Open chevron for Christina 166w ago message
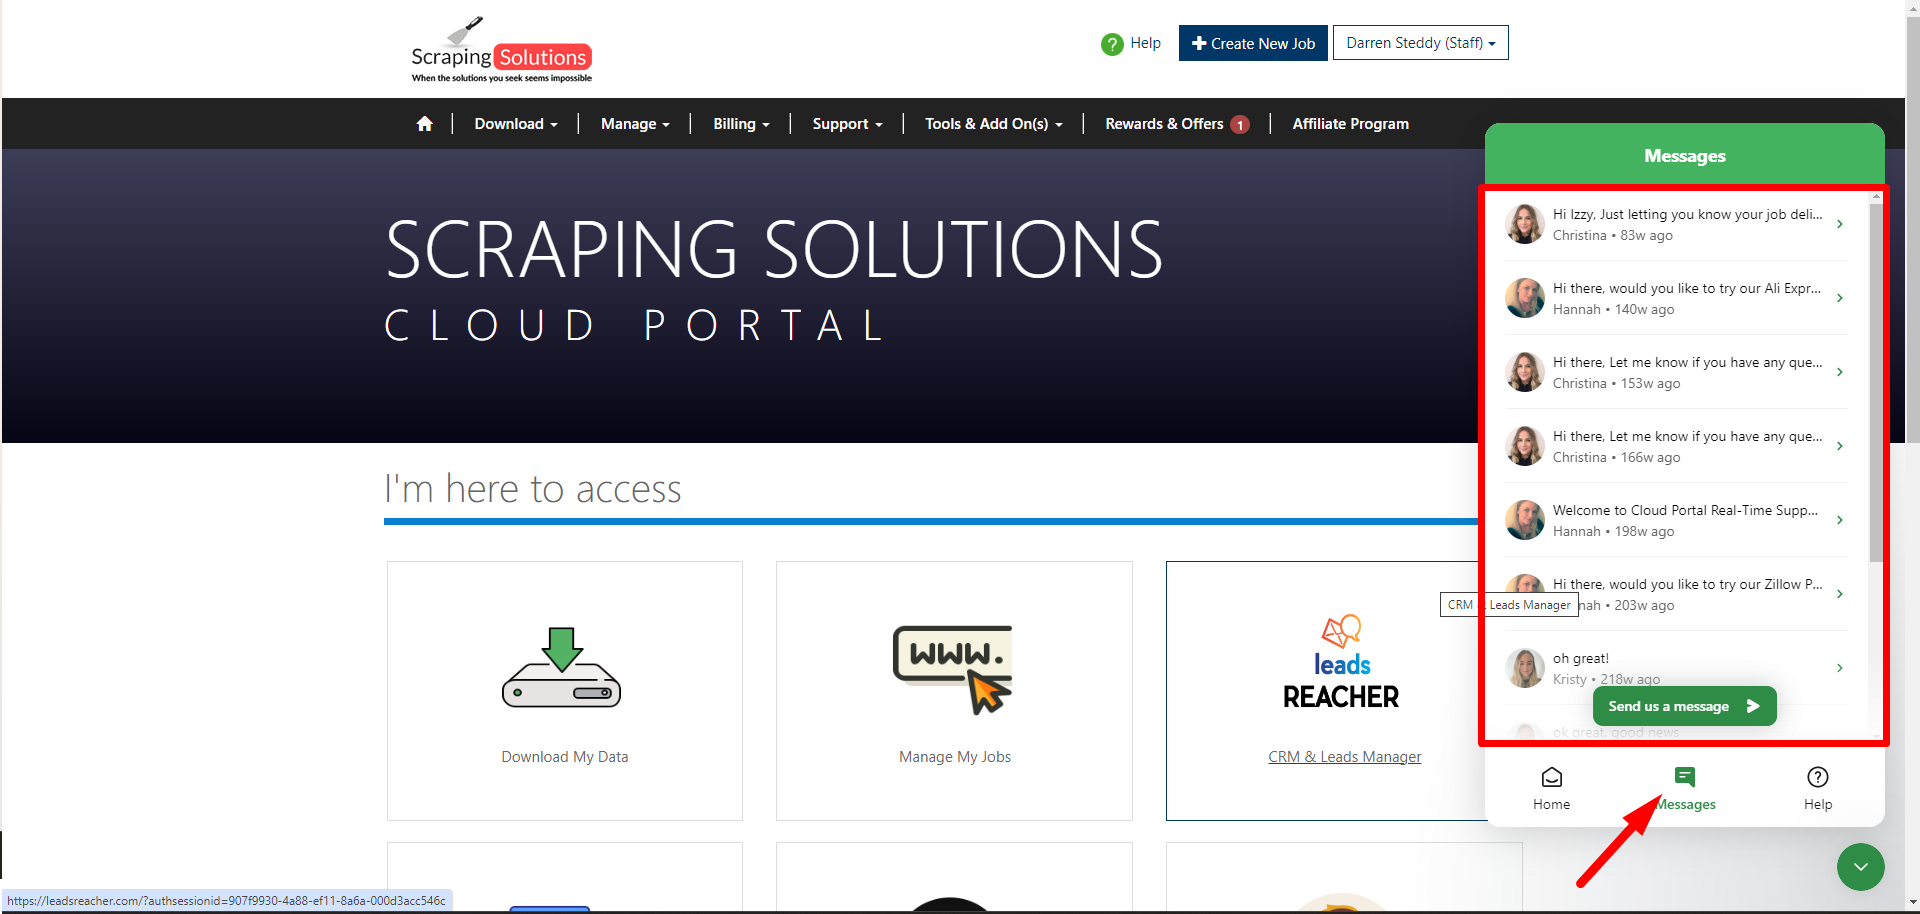 pos(1840,446)
